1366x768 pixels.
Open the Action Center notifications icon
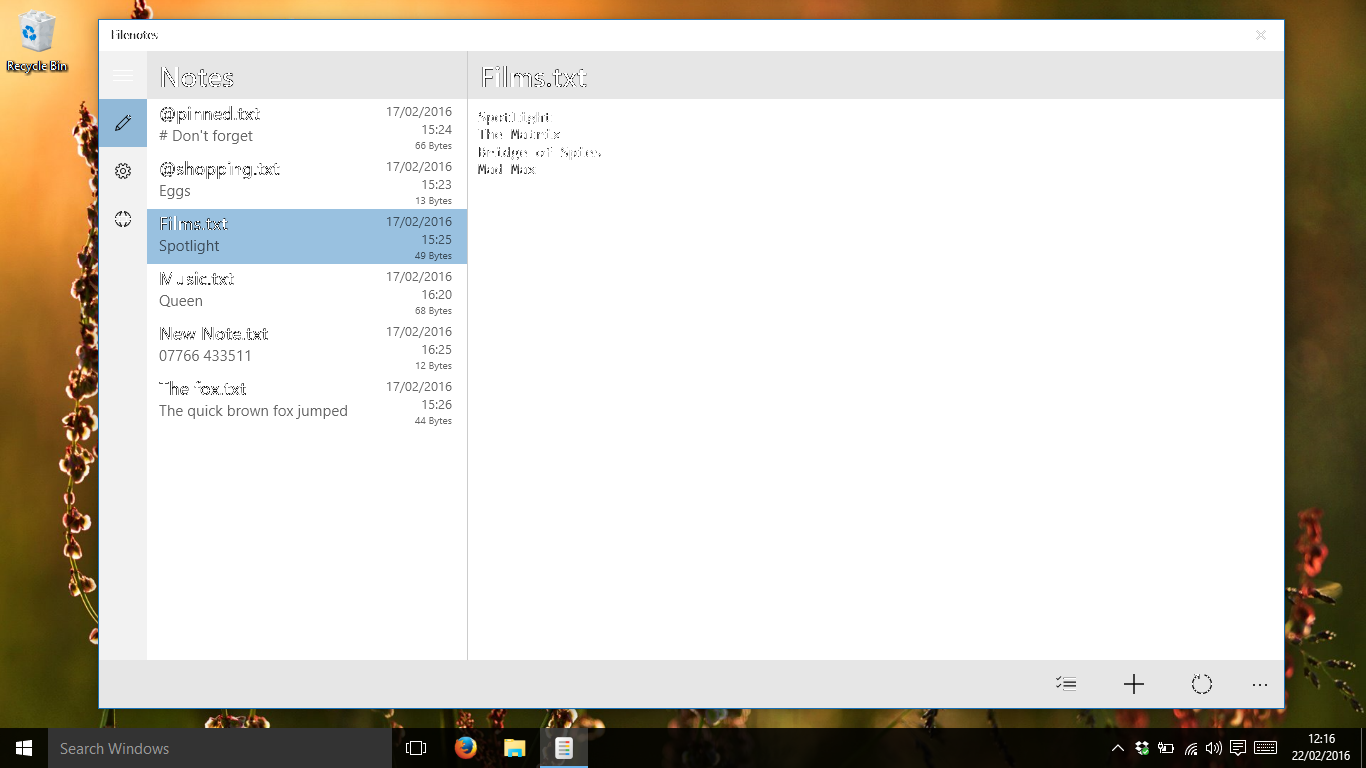1238,748
